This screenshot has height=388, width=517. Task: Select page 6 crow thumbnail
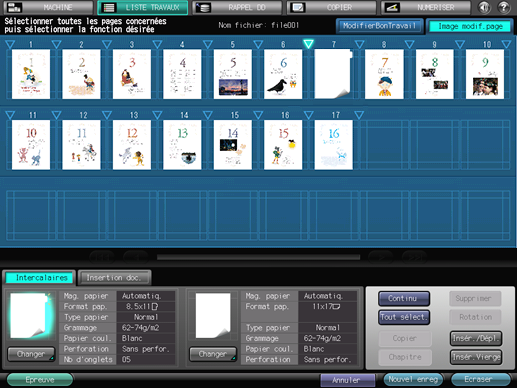pyautogui.click(x=283, y=74)
